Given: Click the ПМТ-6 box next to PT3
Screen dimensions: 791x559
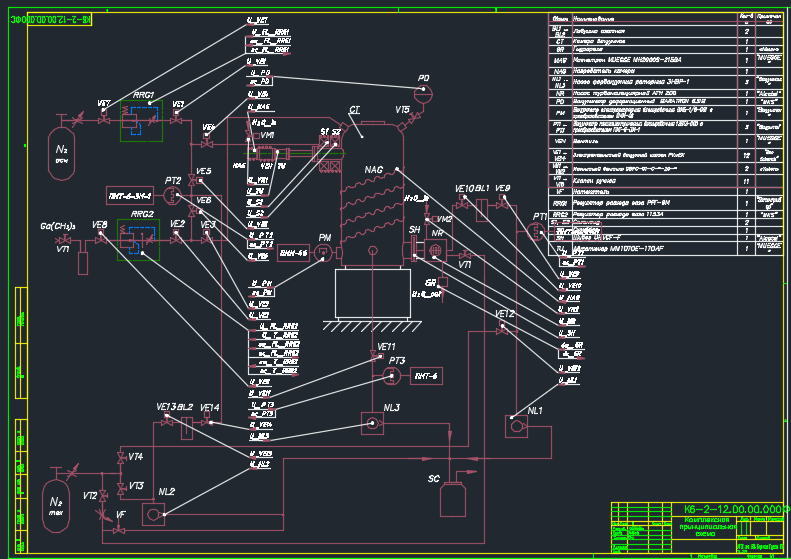Looking at the screenshot, I should tap(426, 376).
